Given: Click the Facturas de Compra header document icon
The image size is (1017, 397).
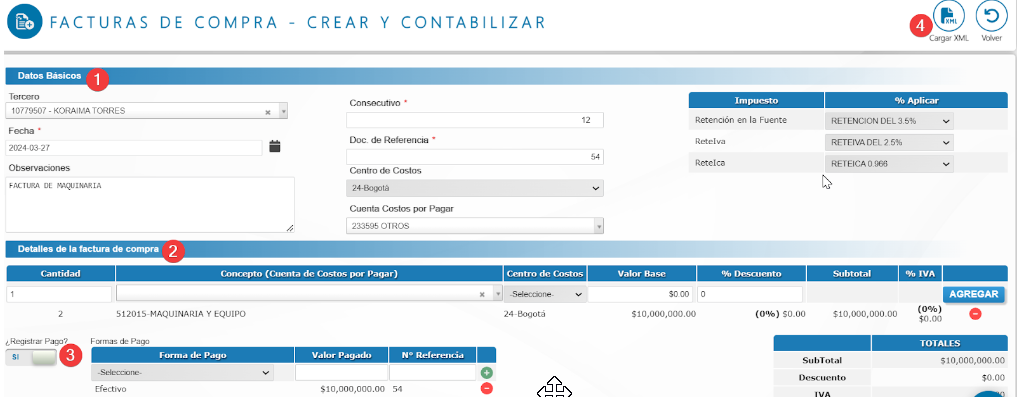Looking at the screenshot, I should point(24,21).
